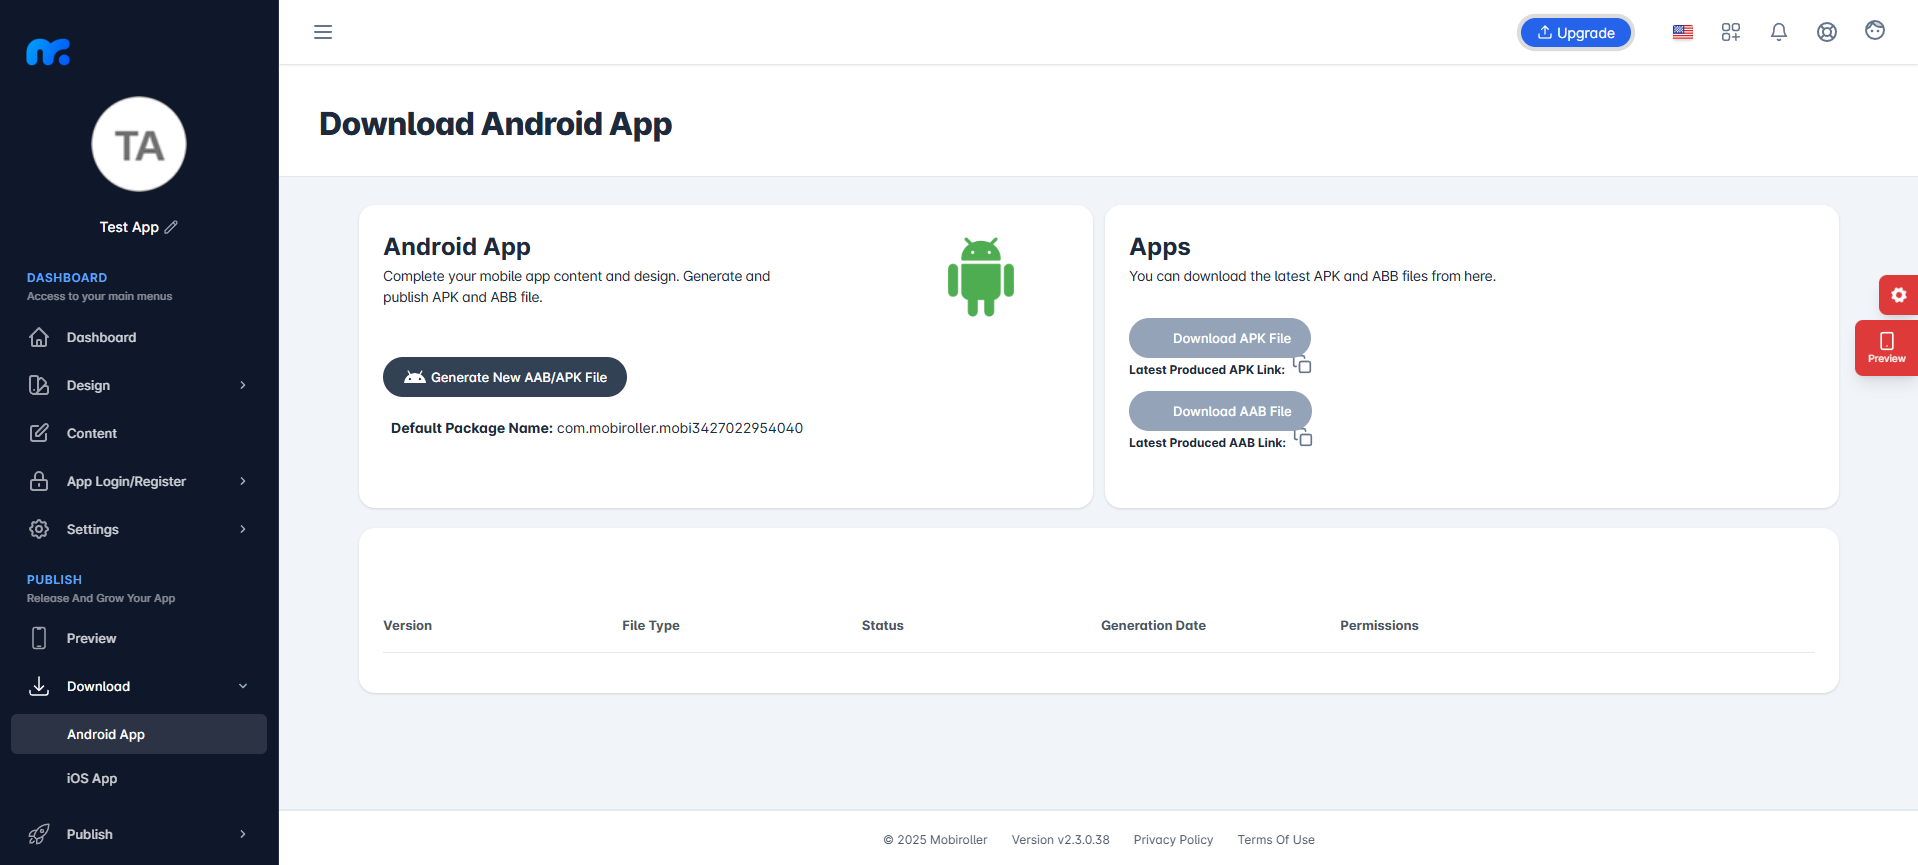
Task: Toggle the hamburger menu icon
Action: [x=323, y=32]
